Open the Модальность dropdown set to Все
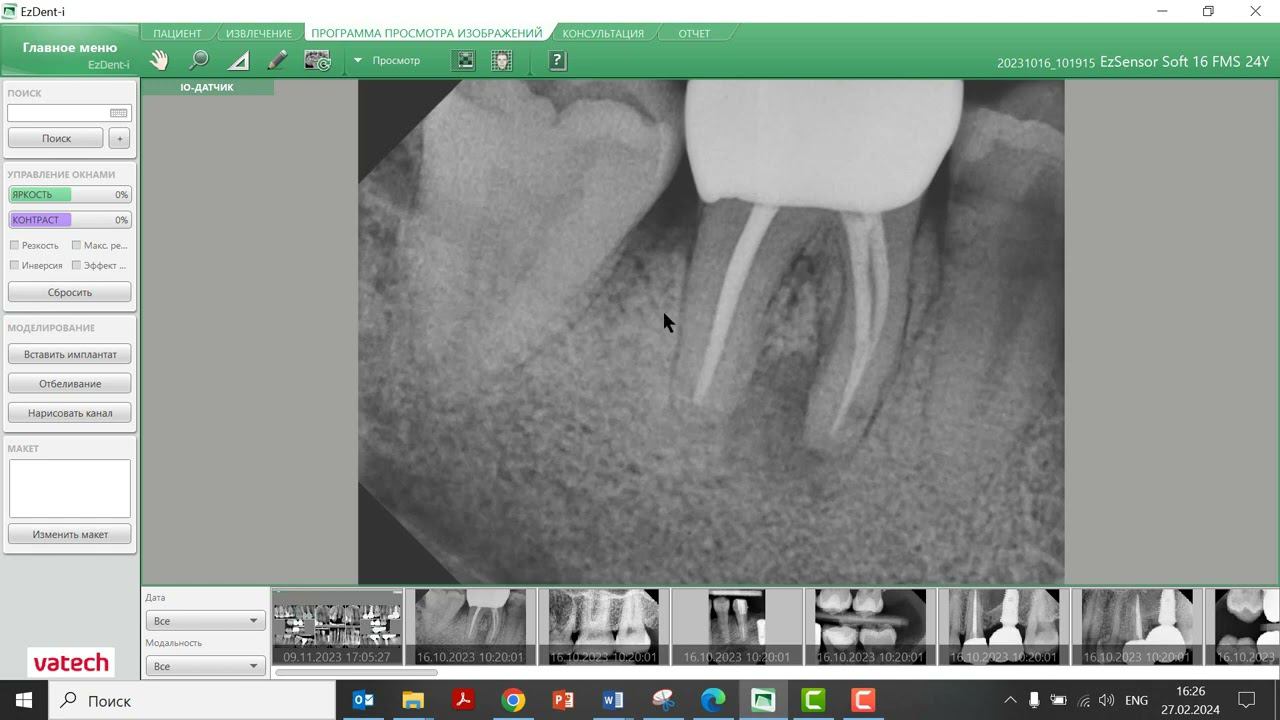Viewport: 1280px width, 720px height. (x=204, y=666)
